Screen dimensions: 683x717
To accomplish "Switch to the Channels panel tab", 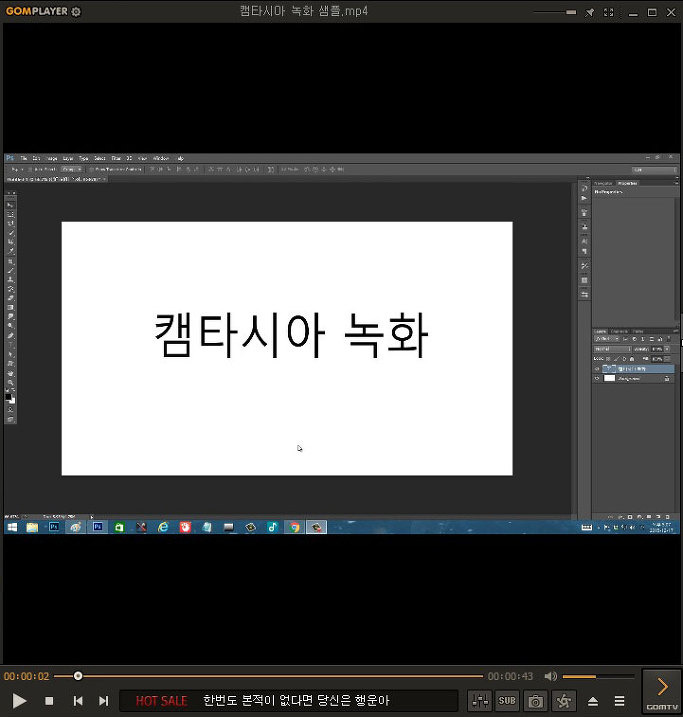I will [x=620, y=331].
